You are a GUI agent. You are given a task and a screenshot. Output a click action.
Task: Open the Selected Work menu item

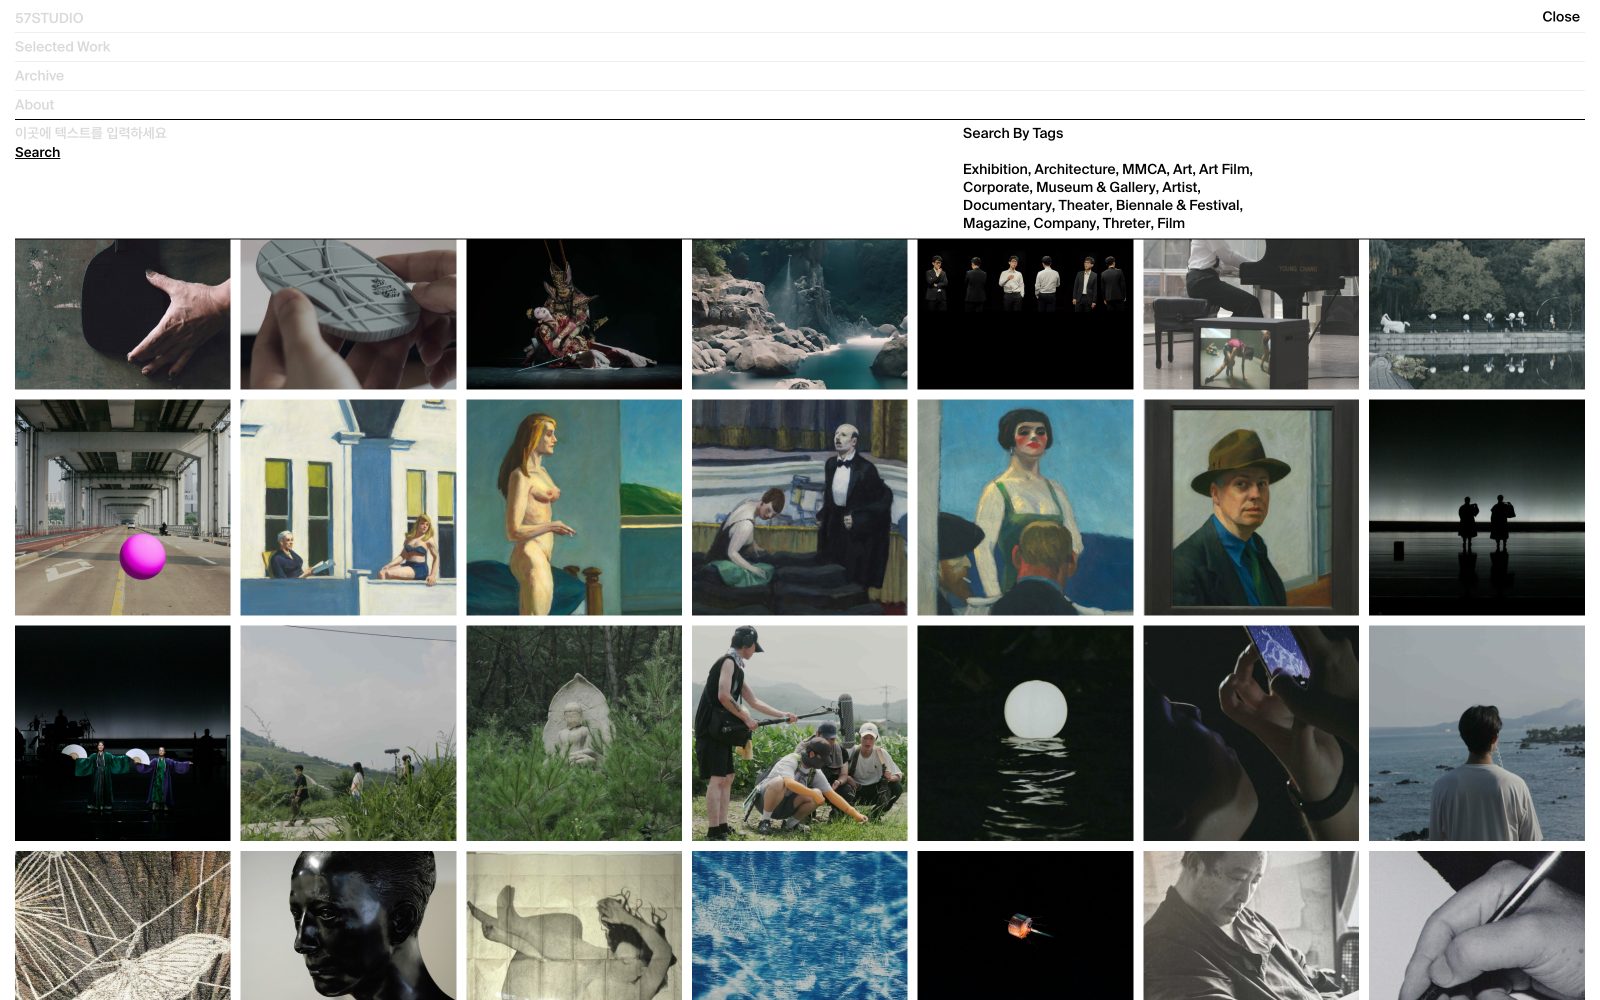(62, 47)
